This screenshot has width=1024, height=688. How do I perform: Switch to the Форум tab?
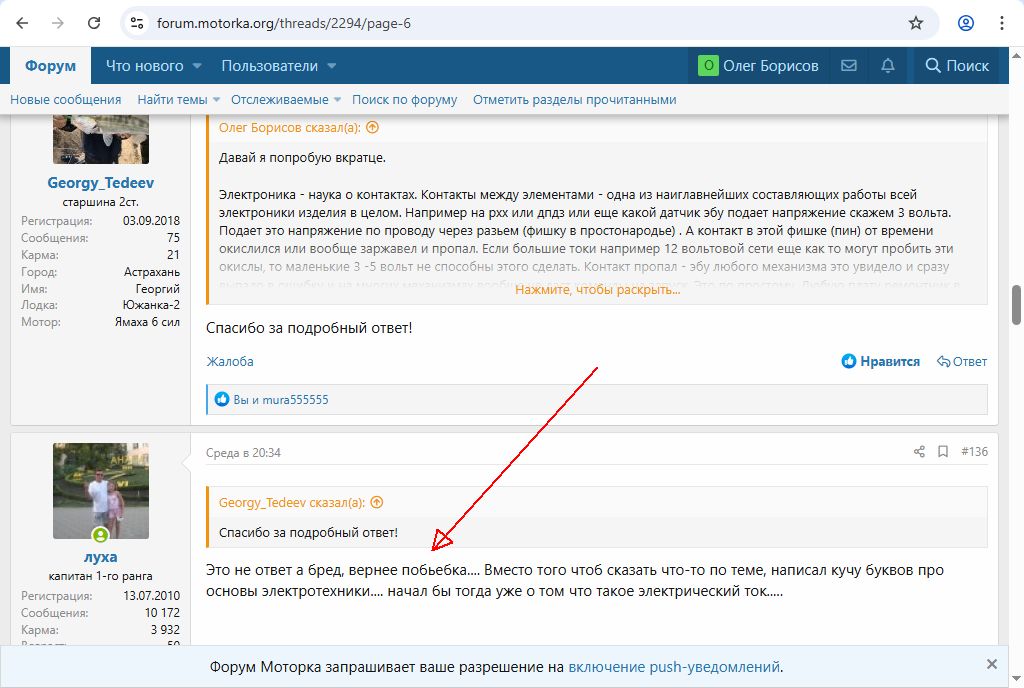click(50, 66)
